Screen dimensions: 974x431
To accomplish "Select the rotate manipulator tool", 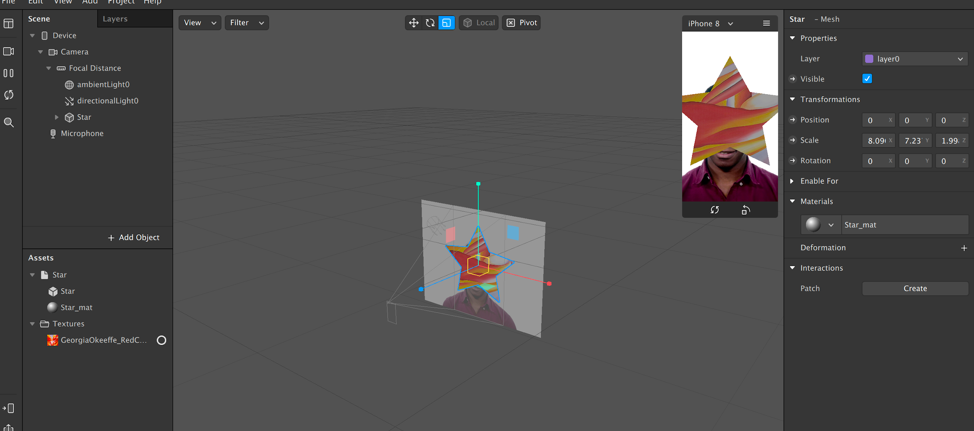I will pyautogui.click(x=430, y=23).
